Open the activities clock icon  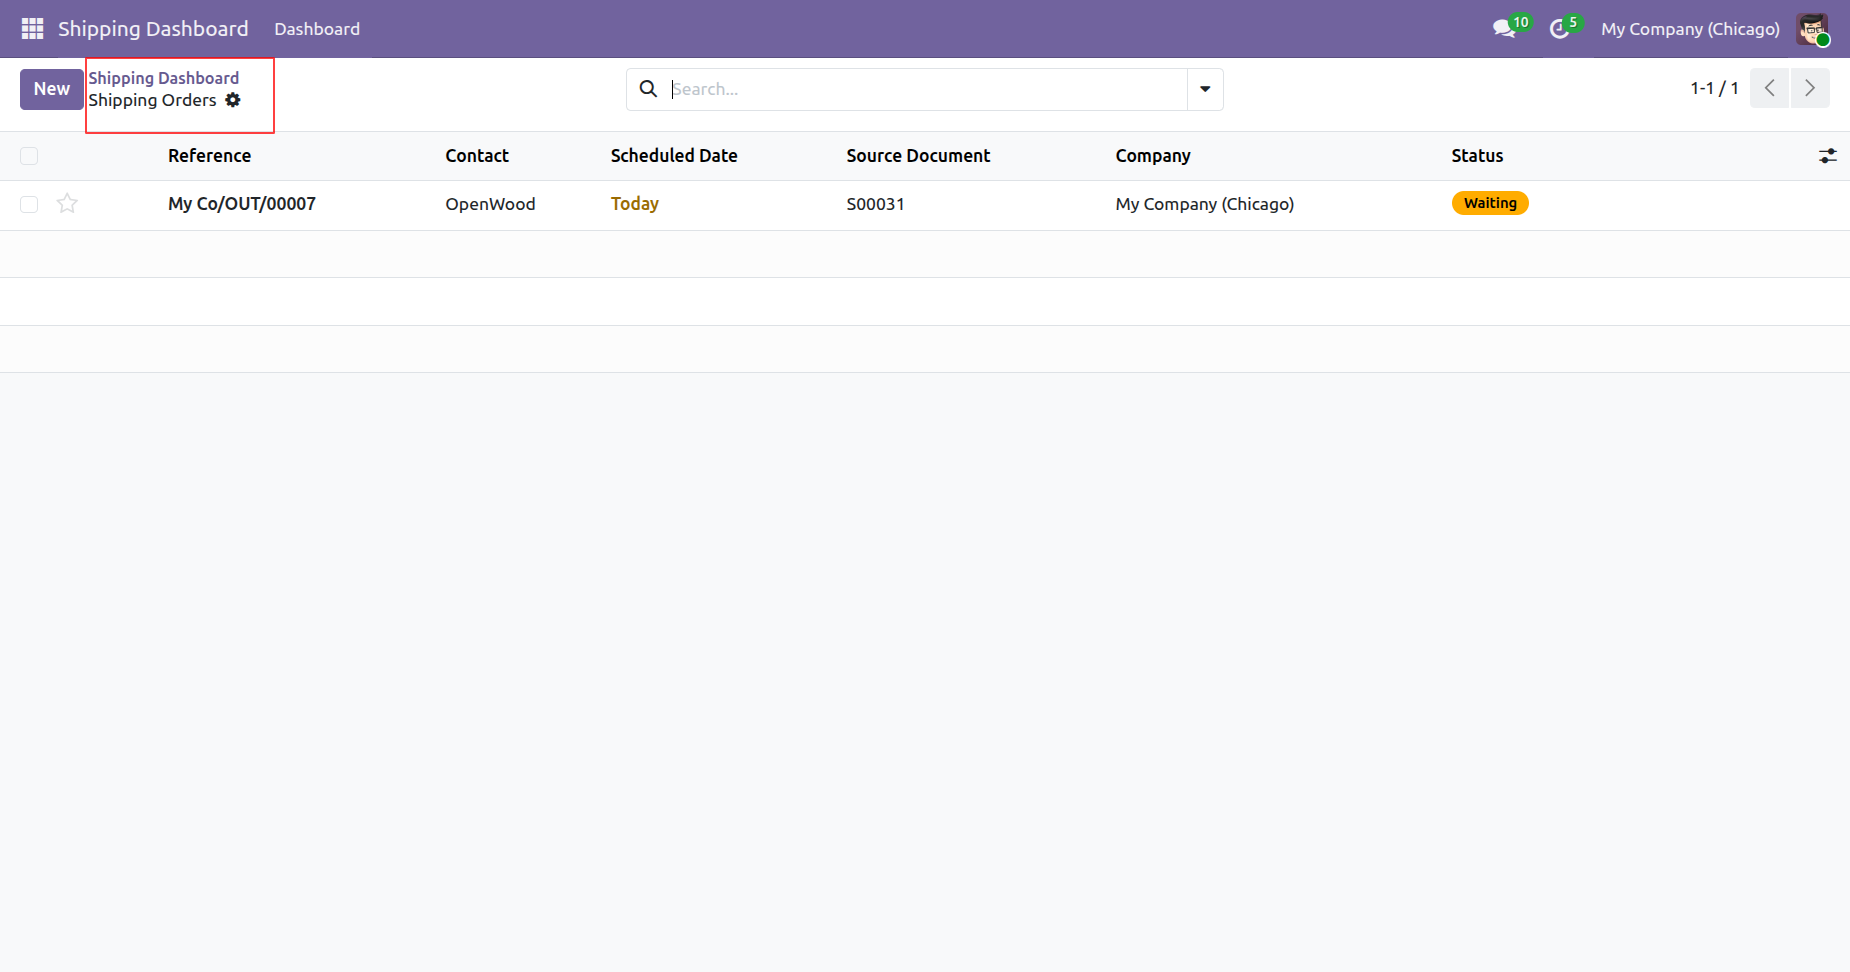[1559, 29]
